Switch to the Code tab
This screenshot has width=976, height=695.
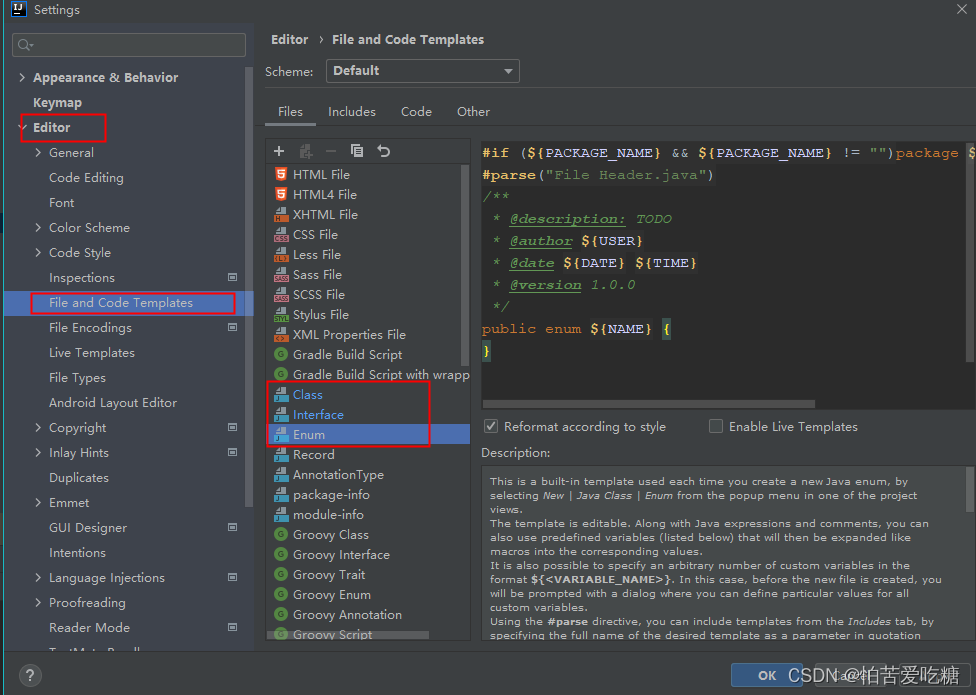(x=416, y=112)
